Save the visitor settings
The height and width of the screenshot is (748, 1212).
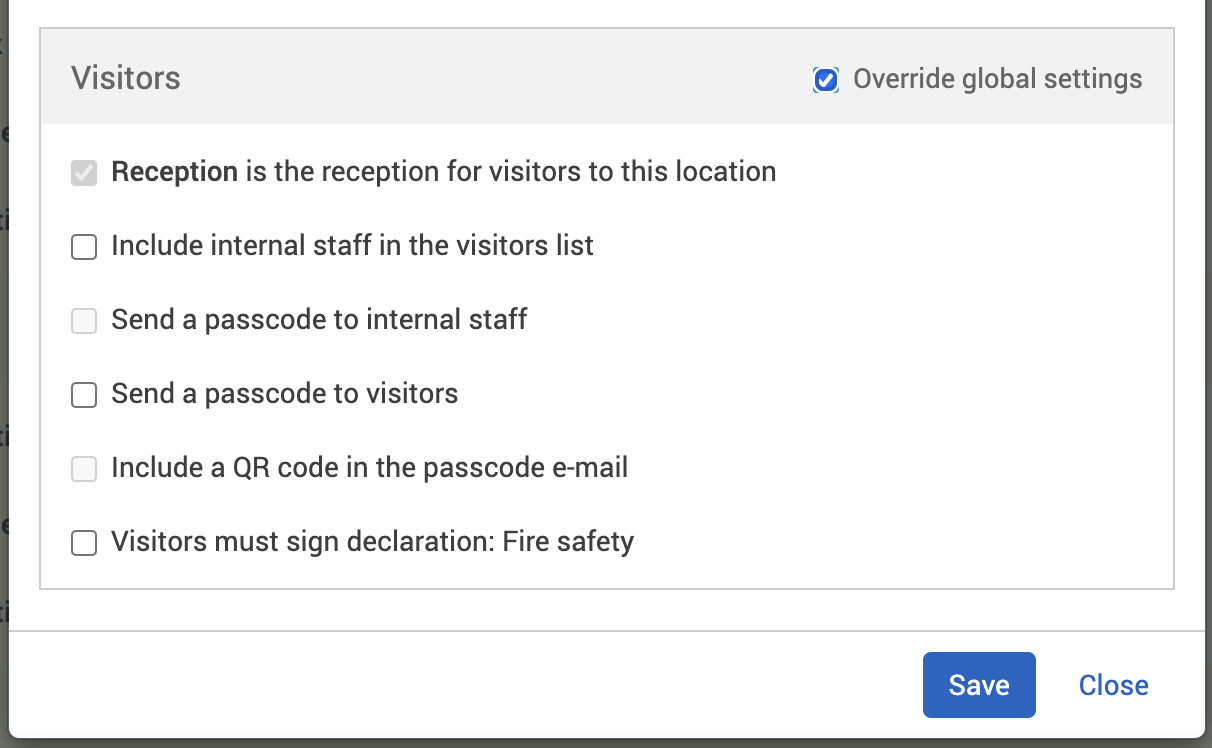[978, 685]
